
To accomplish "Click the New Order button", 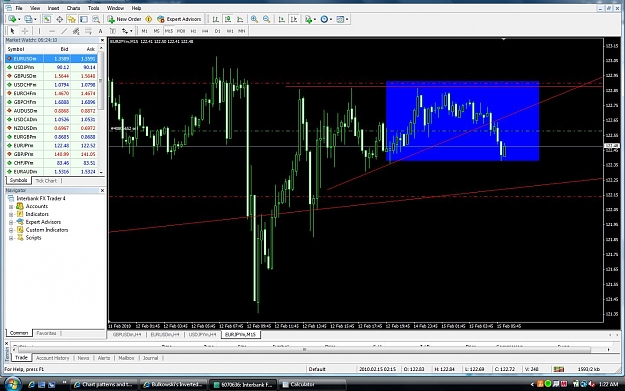I will (x=124, y=19).
